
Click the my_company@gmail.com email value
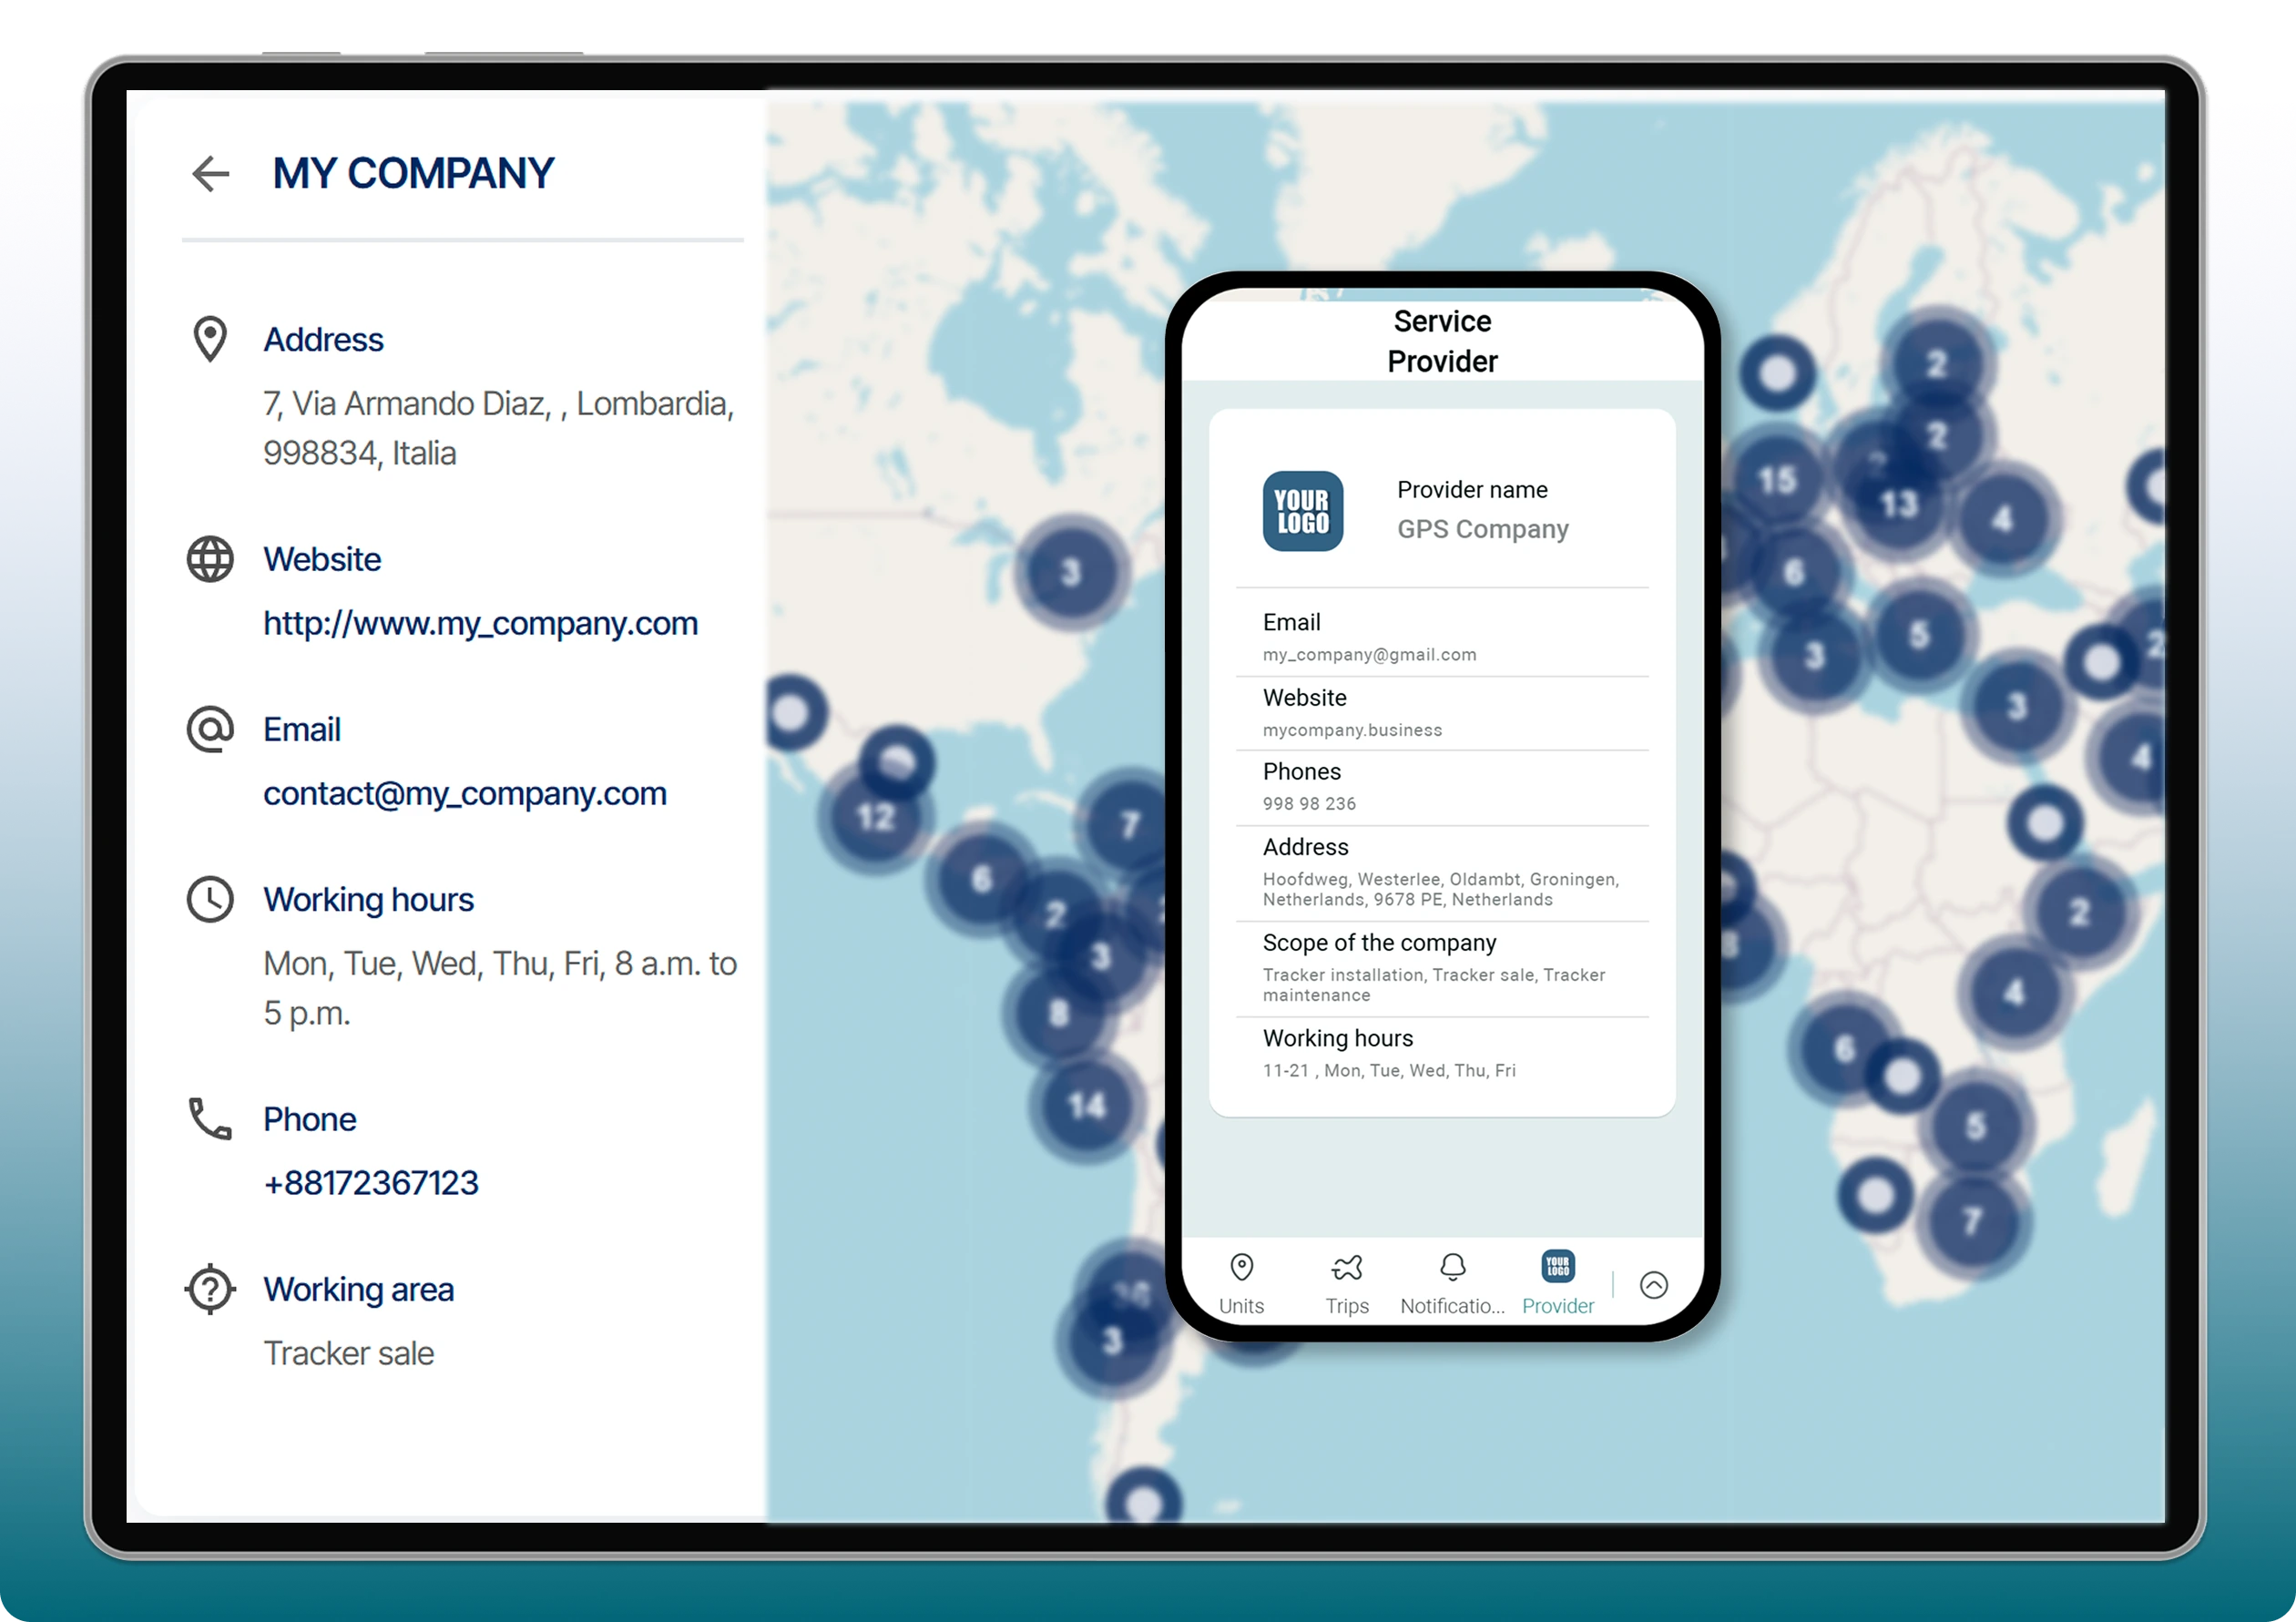click(1369, 655)
